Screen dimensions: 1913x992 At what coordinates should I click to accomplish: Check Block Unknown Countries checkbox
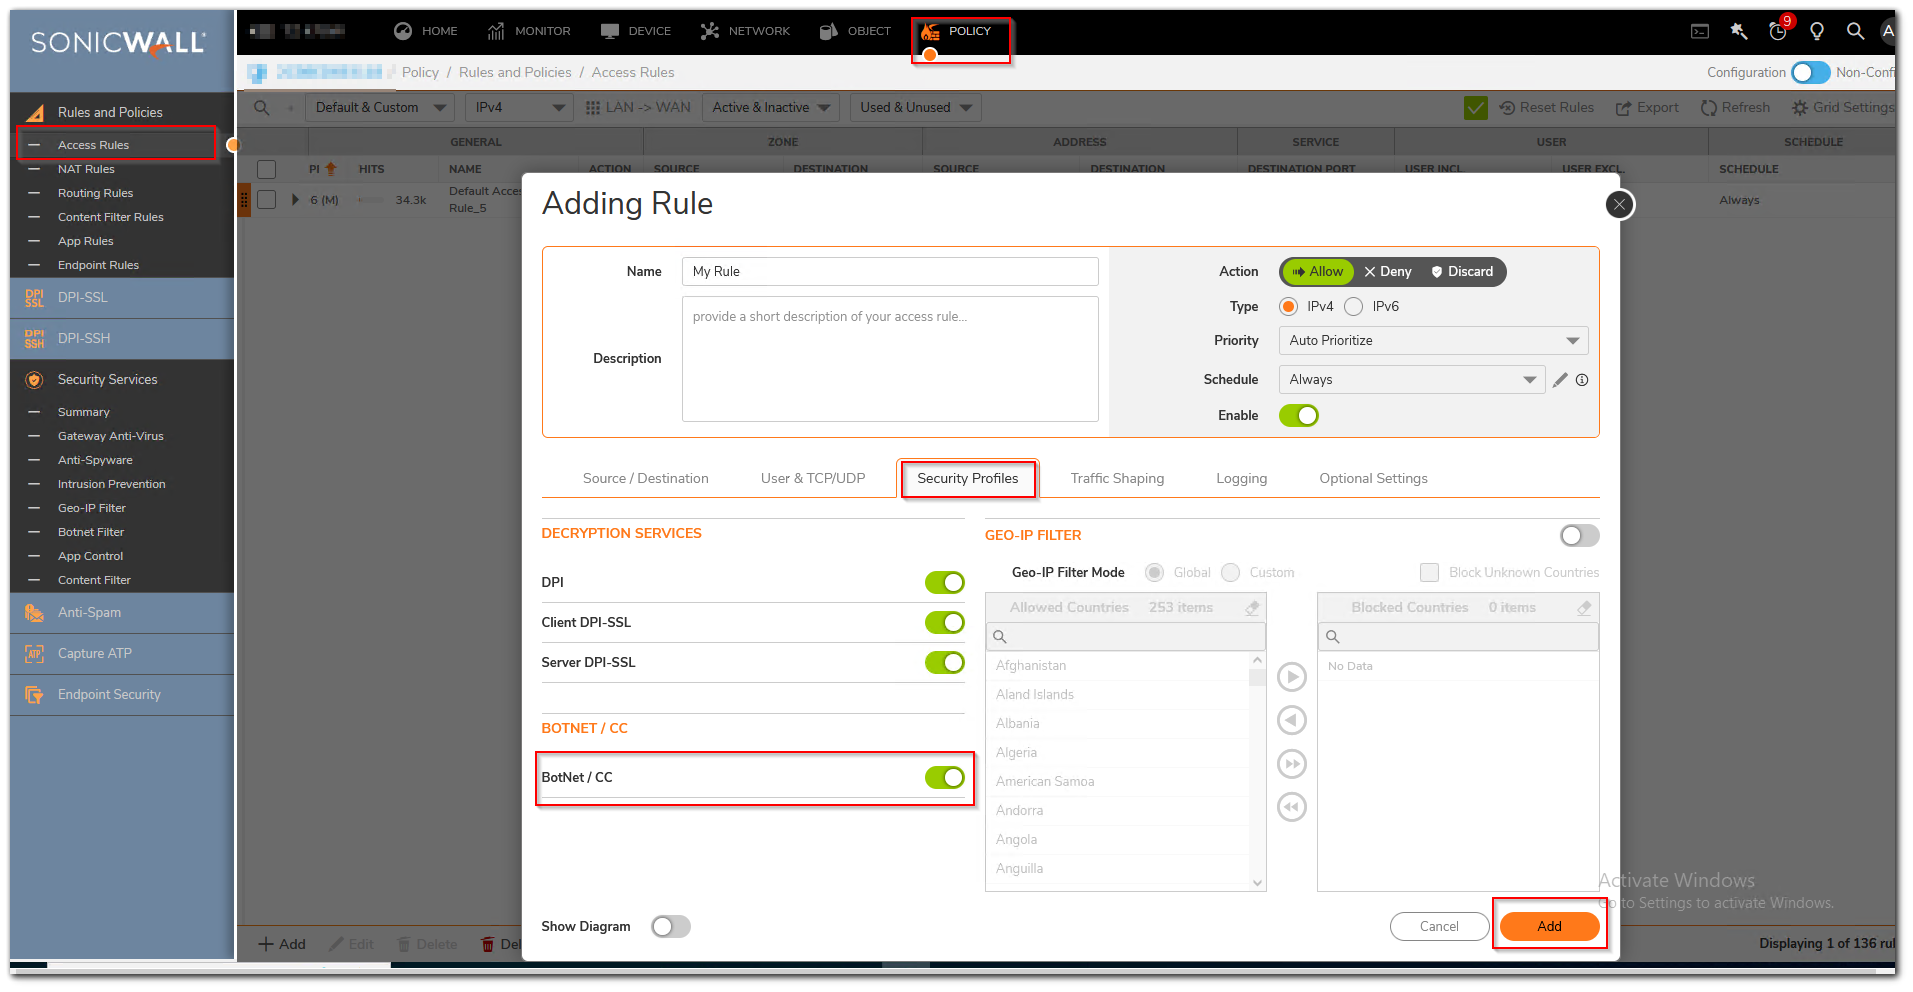click(x=1430, y=573)
